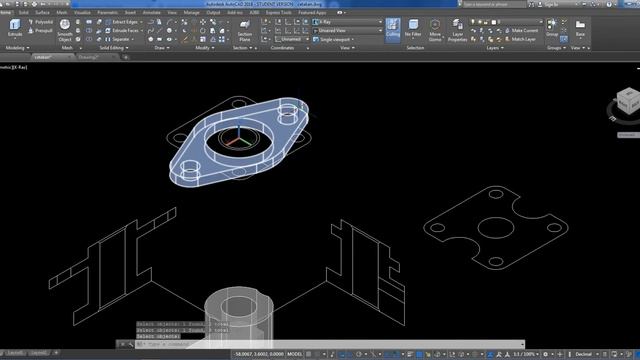Select the Move tool in Modify panel
Screen dimensions: 640x360
click(203, 22)
